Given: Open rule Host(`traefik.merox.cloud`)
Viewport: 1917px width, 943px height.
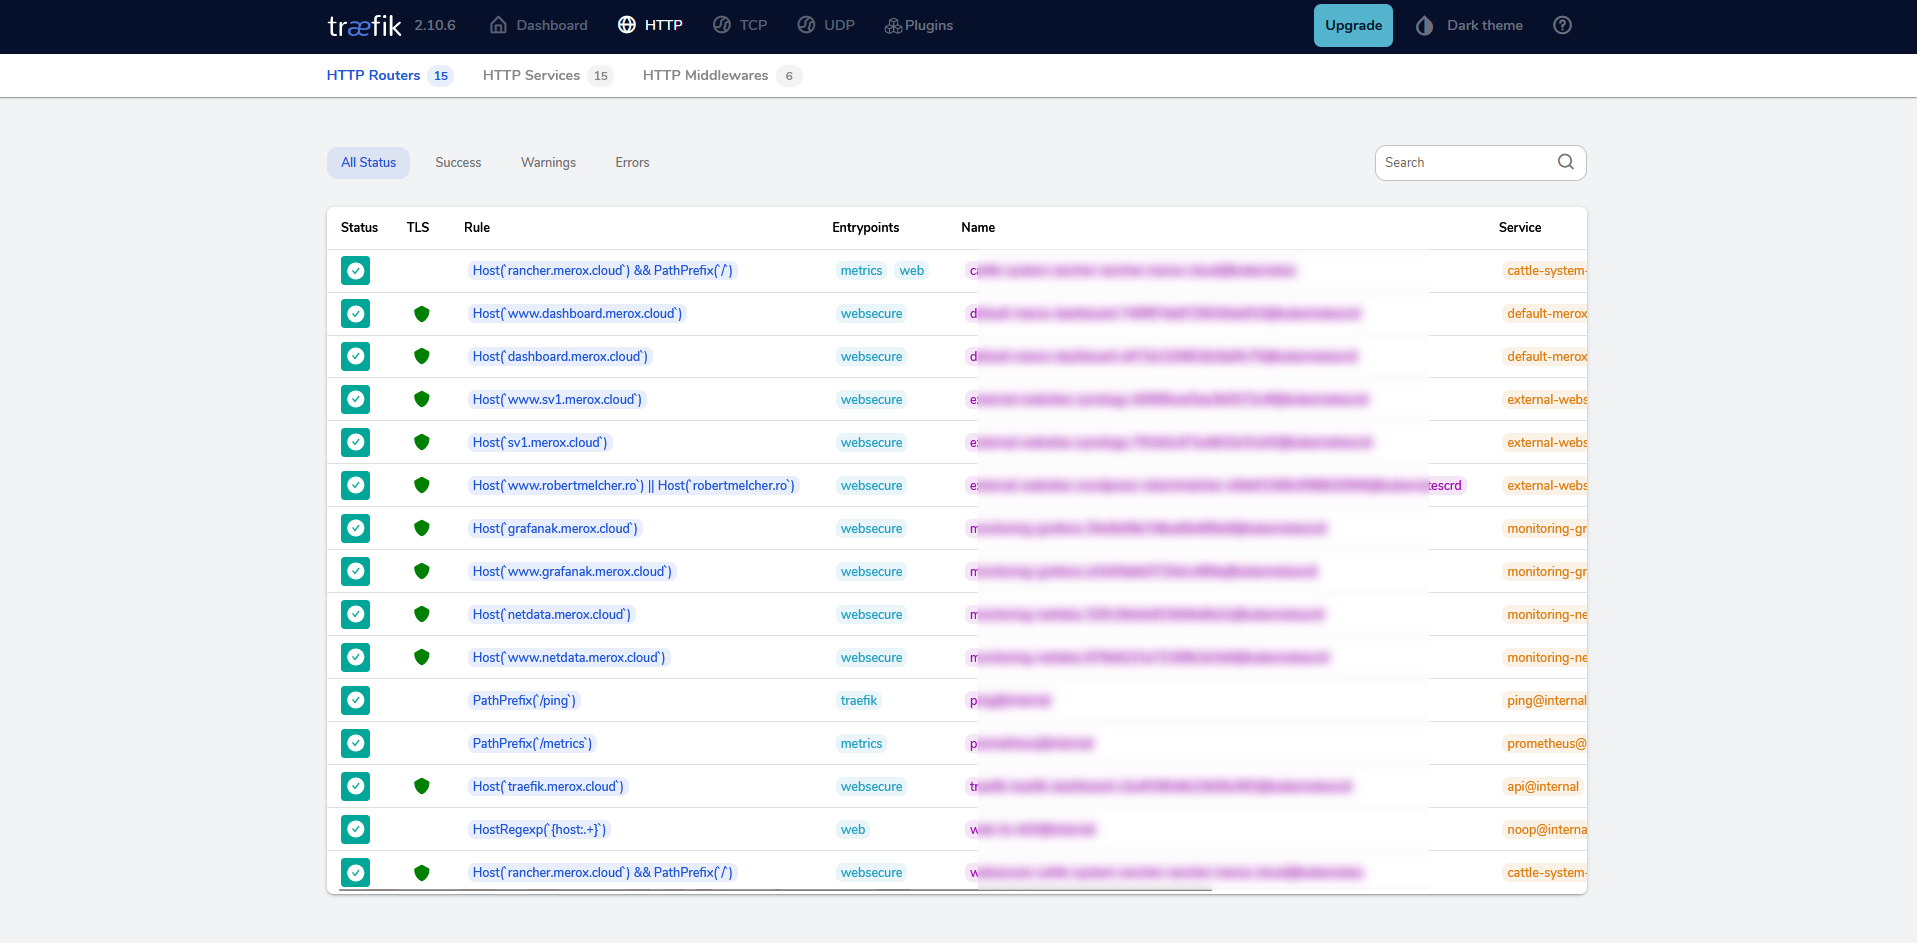Looking at the screenshot, I should click(548, 786).
